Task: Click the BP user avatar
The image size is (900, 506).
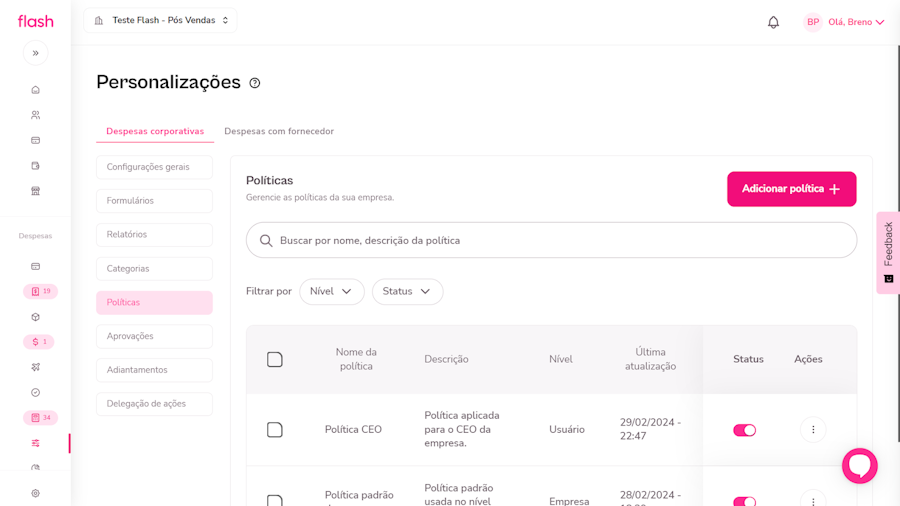Action: (x=813, y=22)
